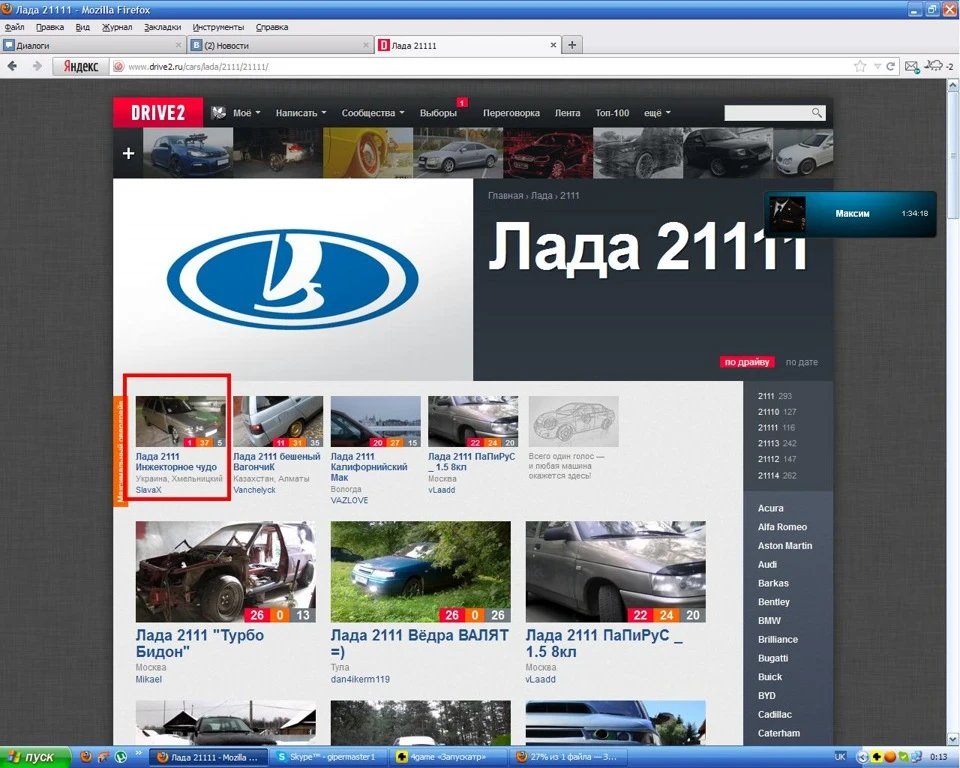960x768 pixels.
Task: Open Лада 2111 "Турбо Бидон" title
Action: coord(200,643)
